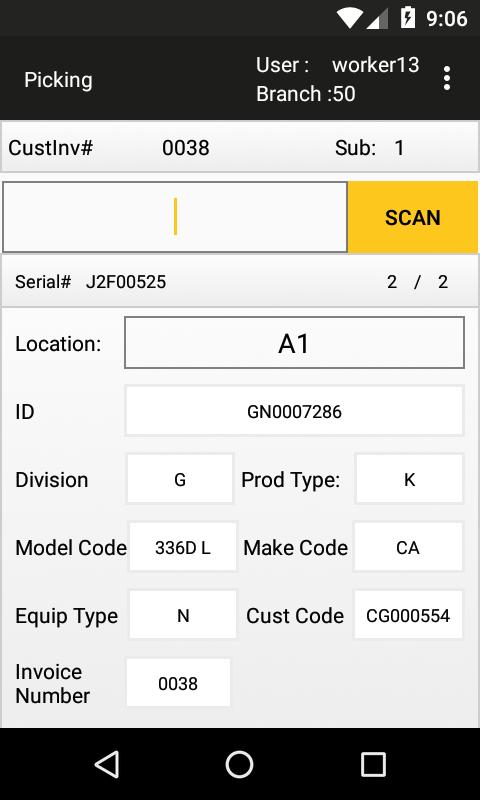
Task: Select the Equip Type field showing N
Action: 183,615
